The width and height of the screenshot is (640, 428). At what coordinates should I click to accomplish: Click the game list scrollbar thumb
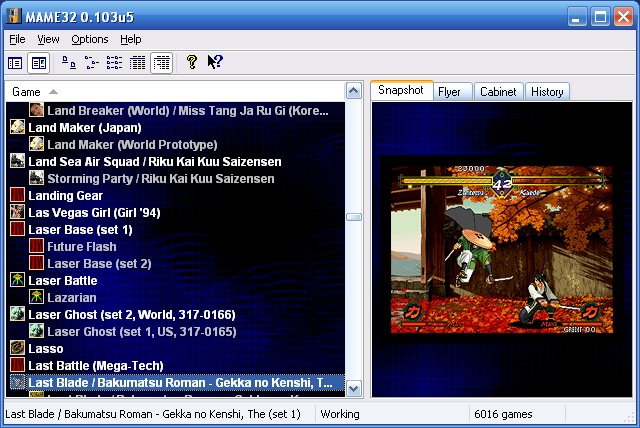click(354, 217)
